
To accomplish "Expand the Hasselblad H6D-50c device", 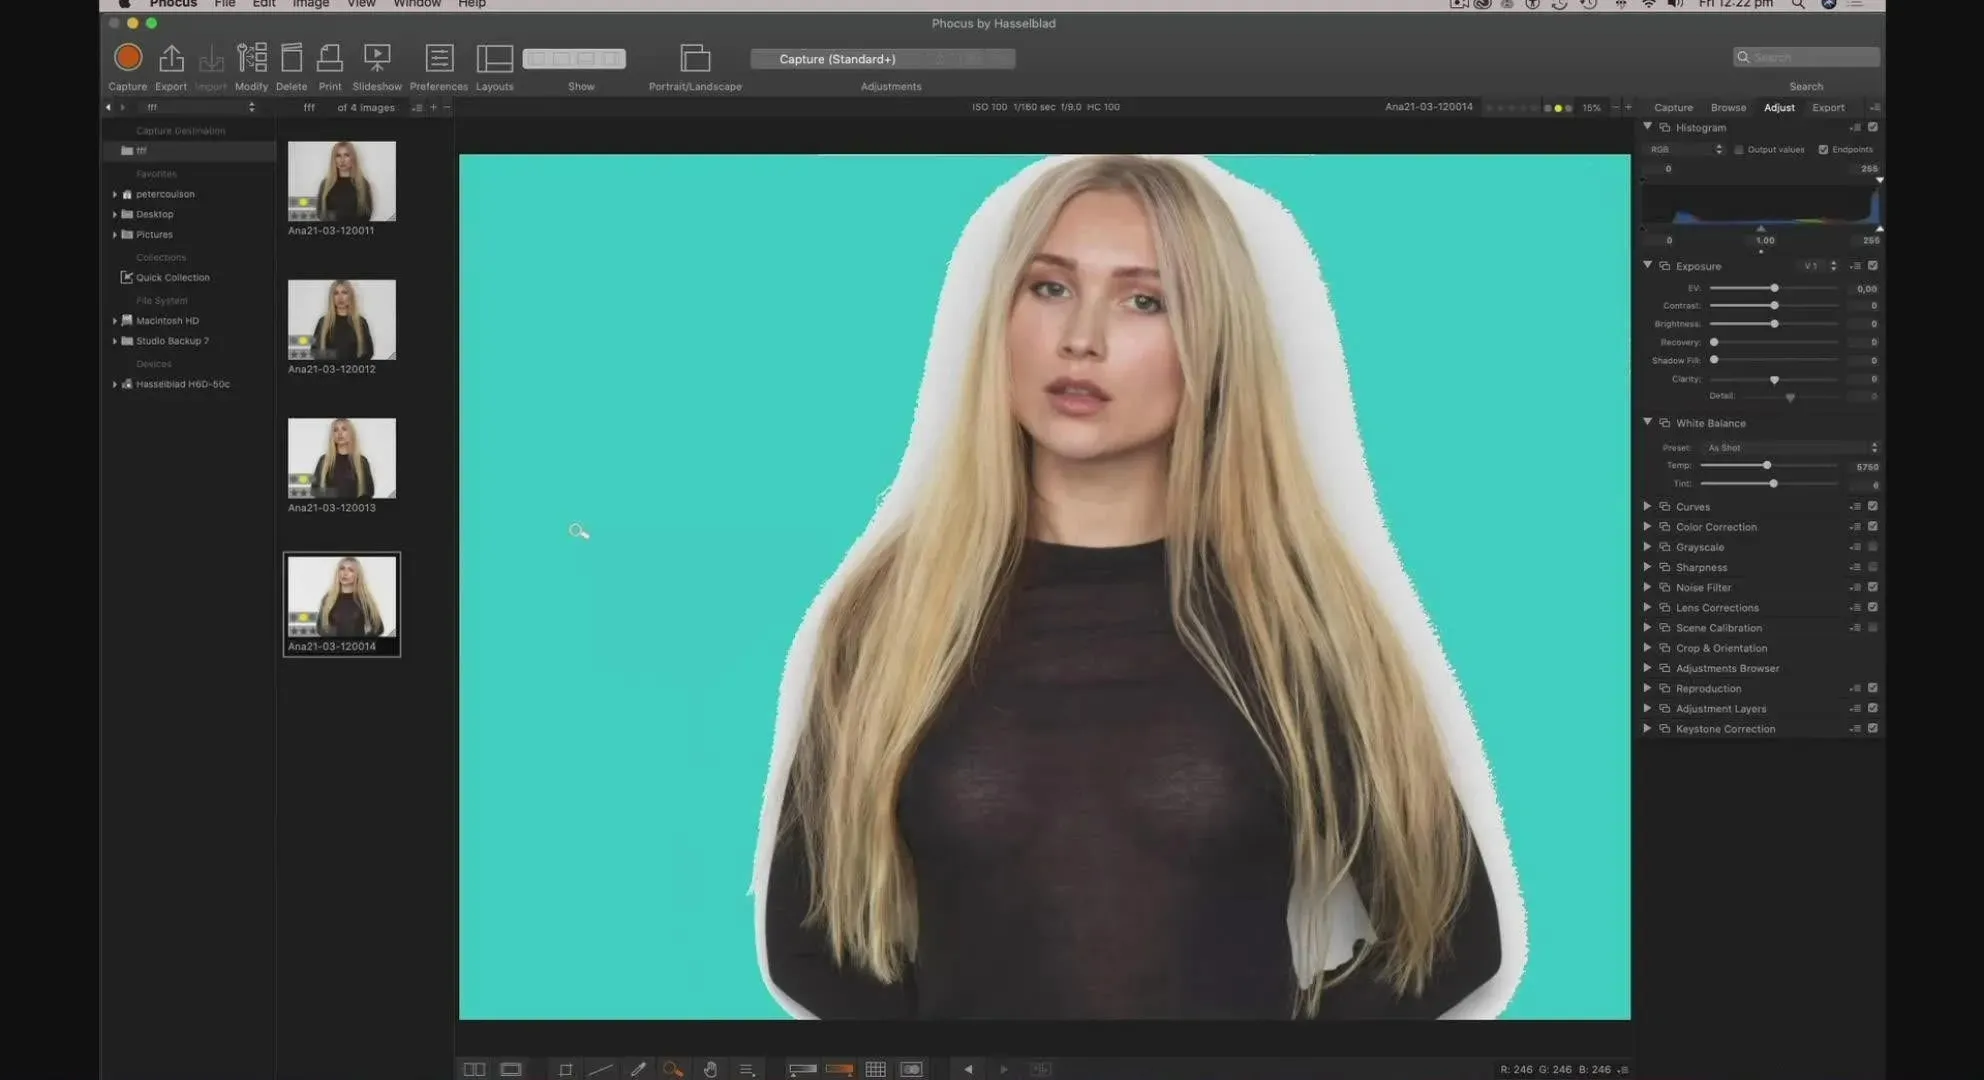I will 115,384.
